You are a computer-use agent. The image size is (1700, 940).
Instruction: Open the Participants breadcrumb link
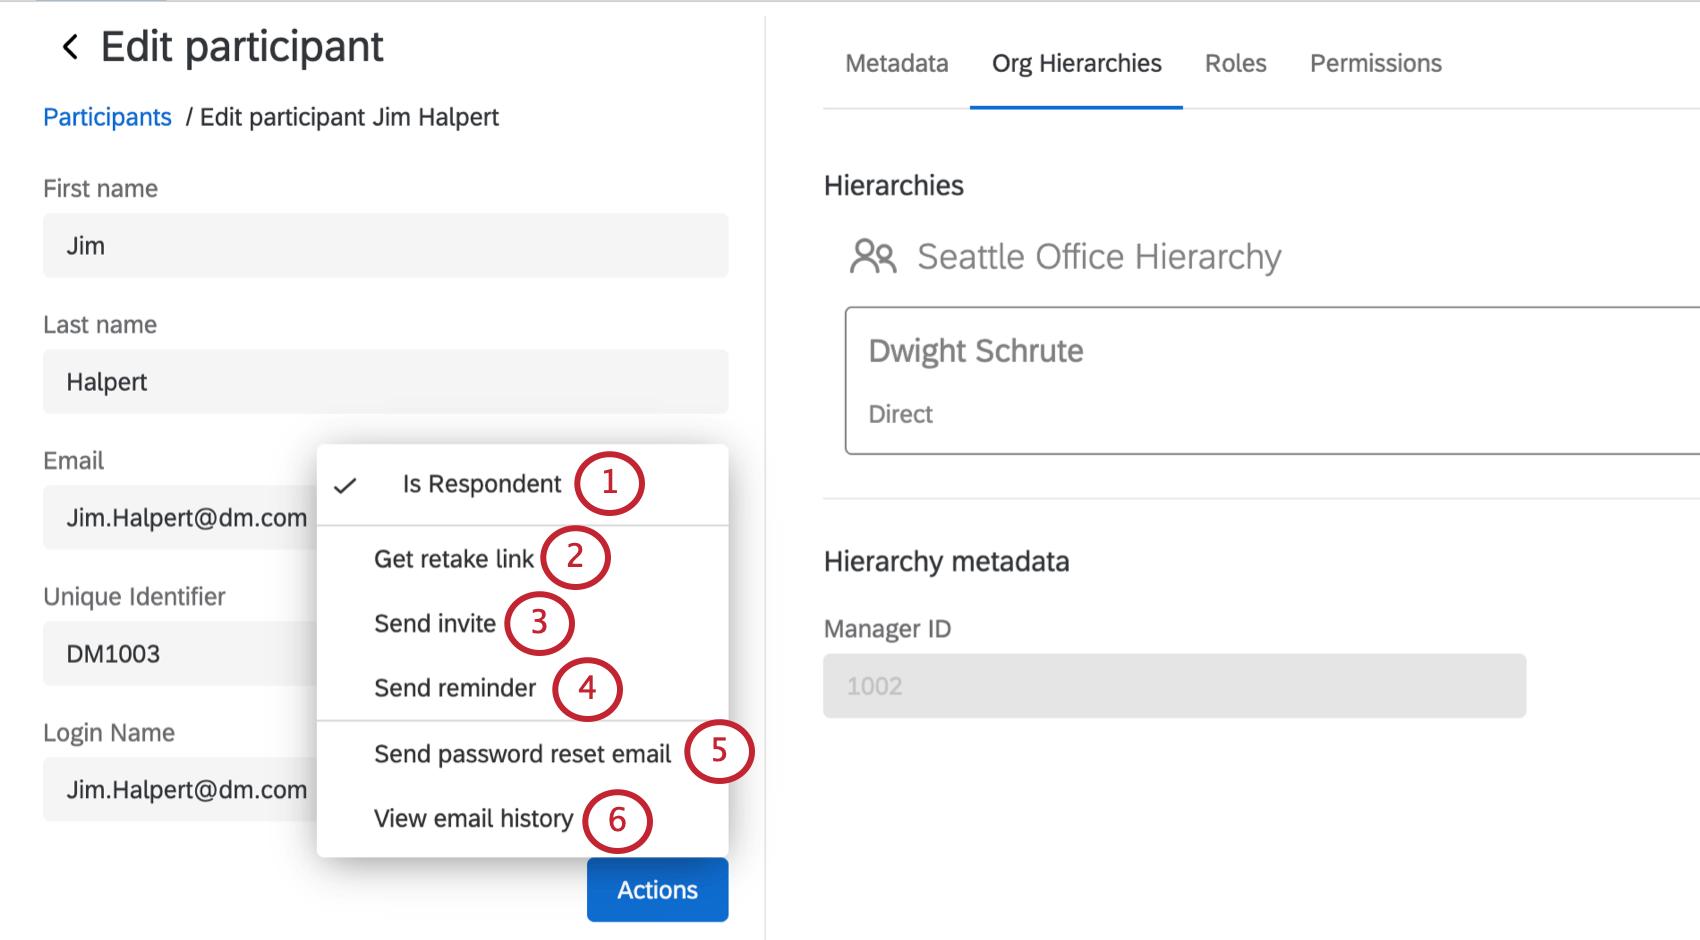pos(107,117)
